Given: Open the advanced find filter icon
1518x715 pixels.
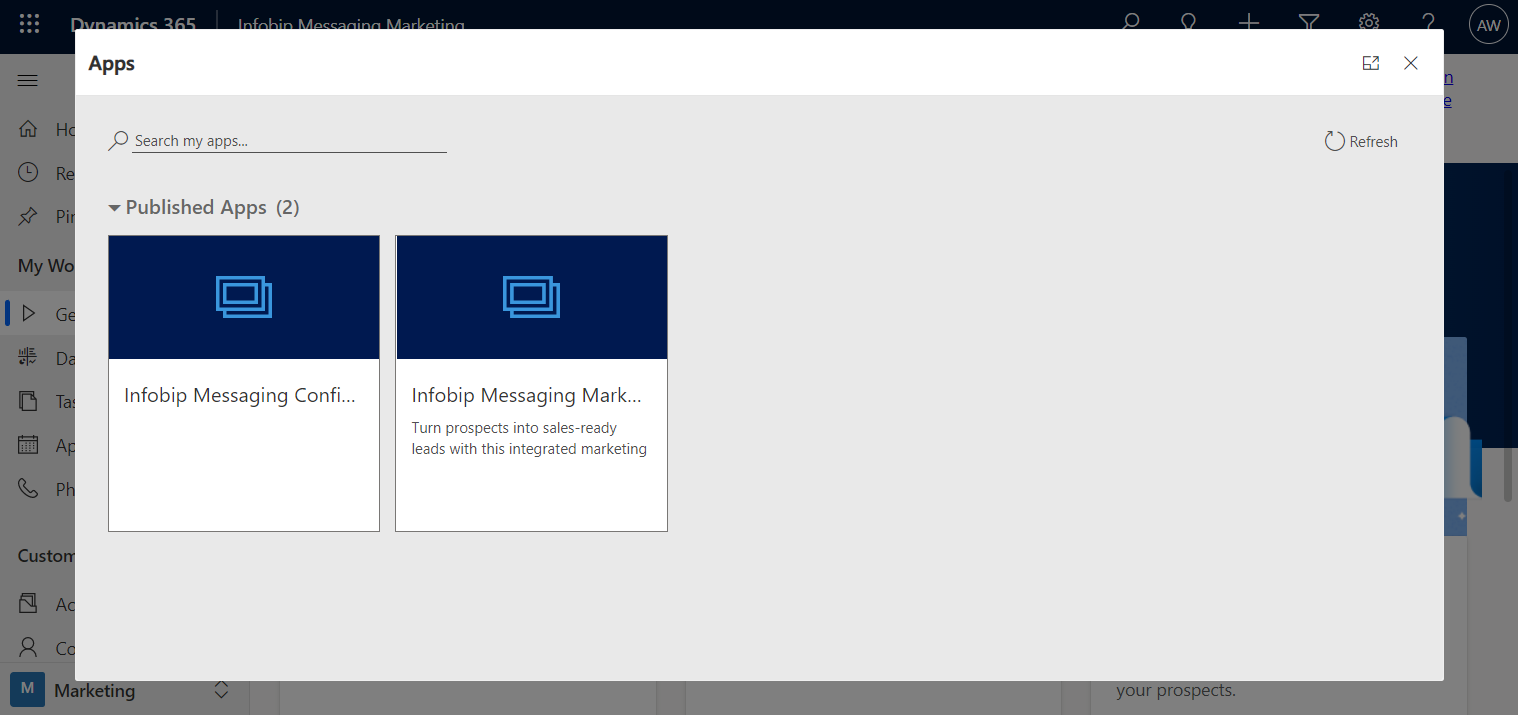Looking at the screenshot, I should click(1308, 22).
